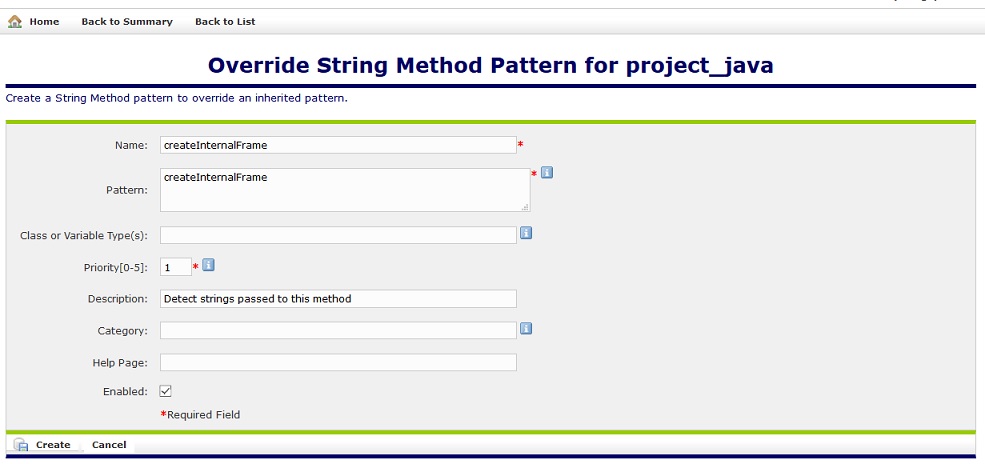Click the Priority info icon
This screenshot has height=464, width=985.
(209, 265)
